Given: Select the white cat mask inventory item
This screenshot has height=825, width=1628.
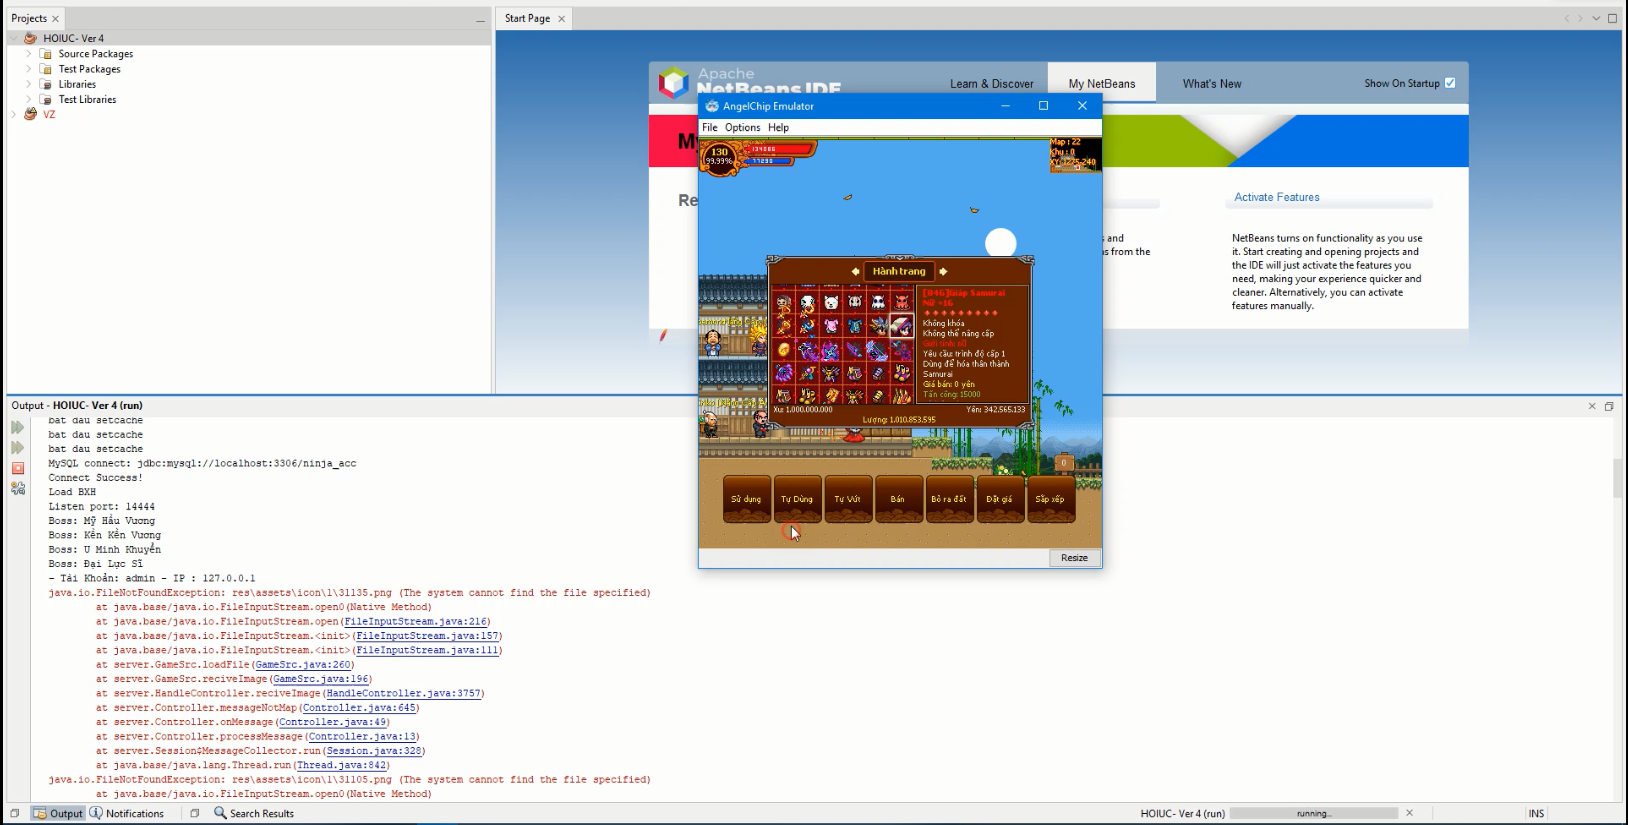Looking at the screenshot, I should point(831,302).
